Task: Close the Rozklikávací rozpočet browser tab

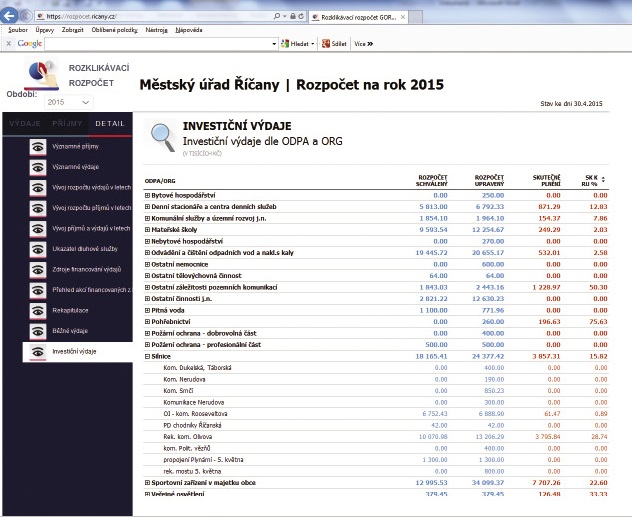Action: coord(403,17)
